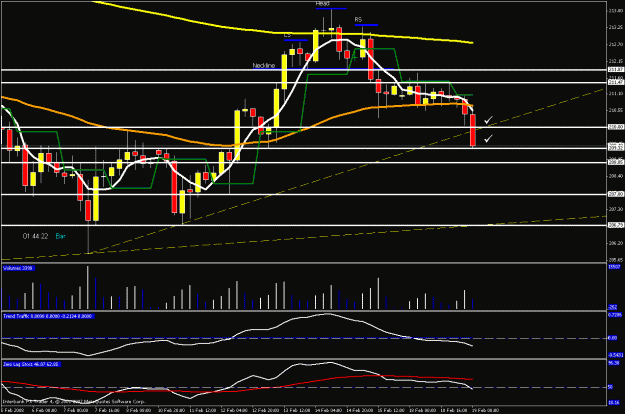625x414 pixels.
Task: Click the 206.79 price level tag
Action: [615, 225]
